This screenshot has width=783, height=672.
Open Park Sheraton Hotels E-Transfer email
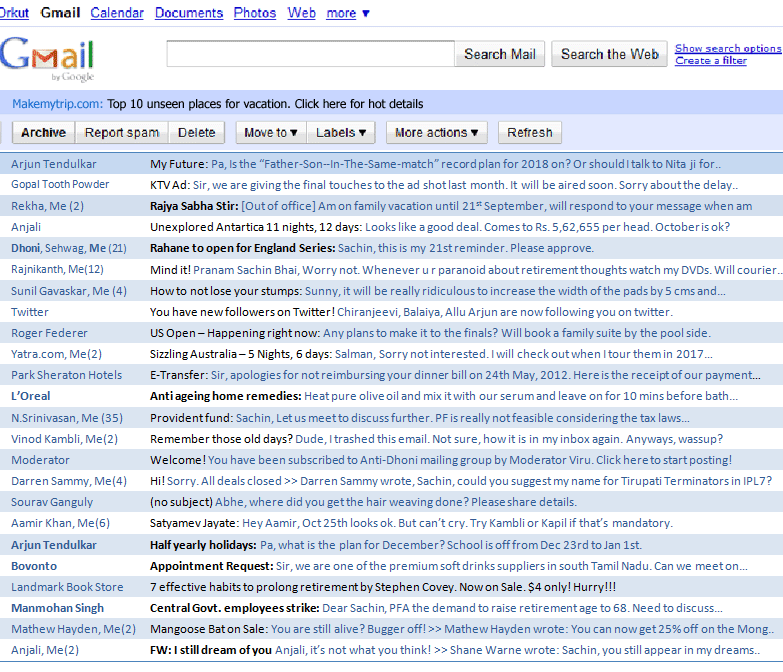pos(392,374)
